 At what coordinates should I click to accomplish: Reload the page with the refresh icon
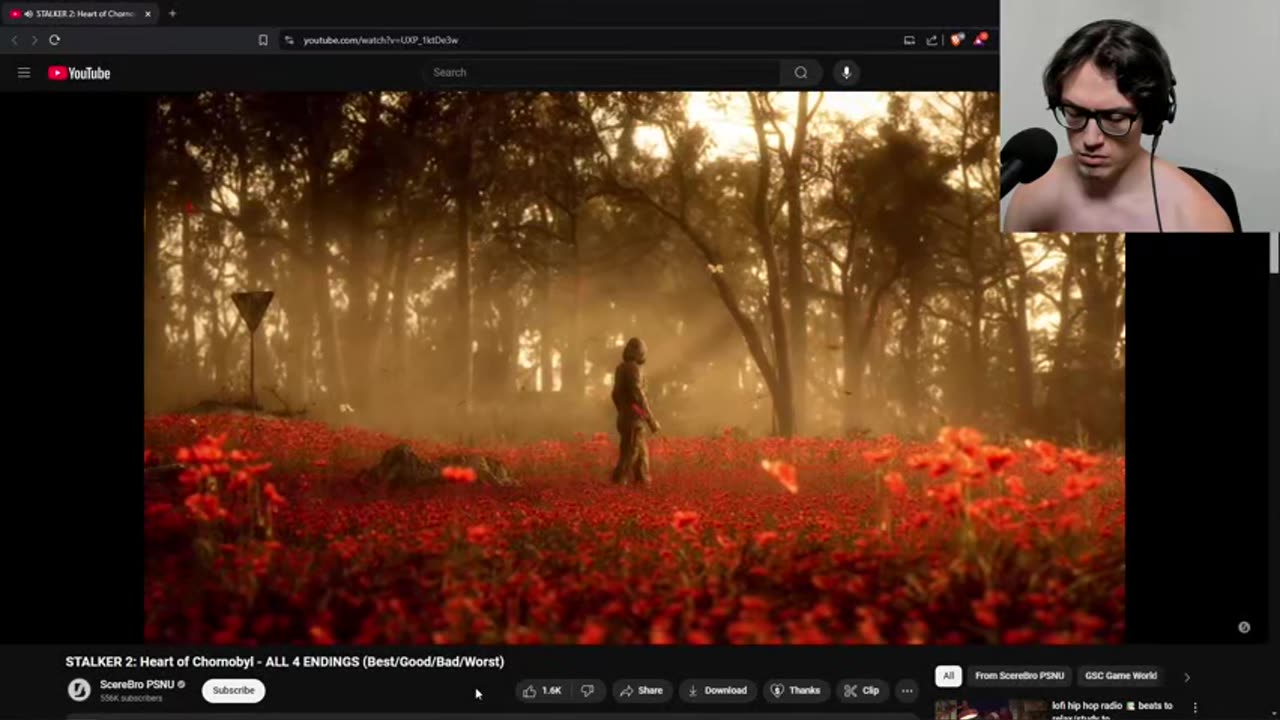[x=54, y=40]
